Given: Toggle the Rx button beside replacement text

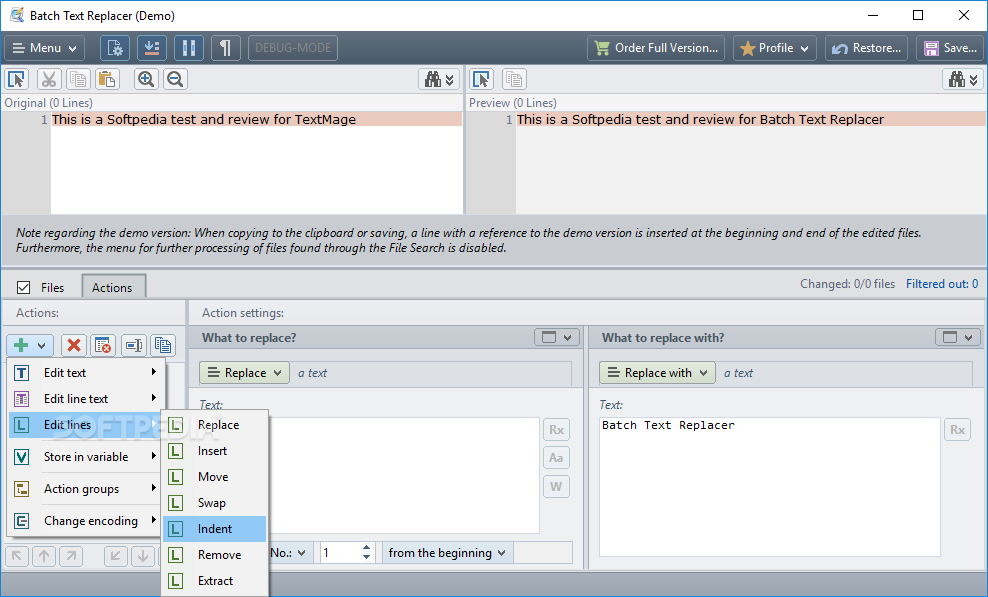Looking at the screenshot, I should tap(957, 430).
